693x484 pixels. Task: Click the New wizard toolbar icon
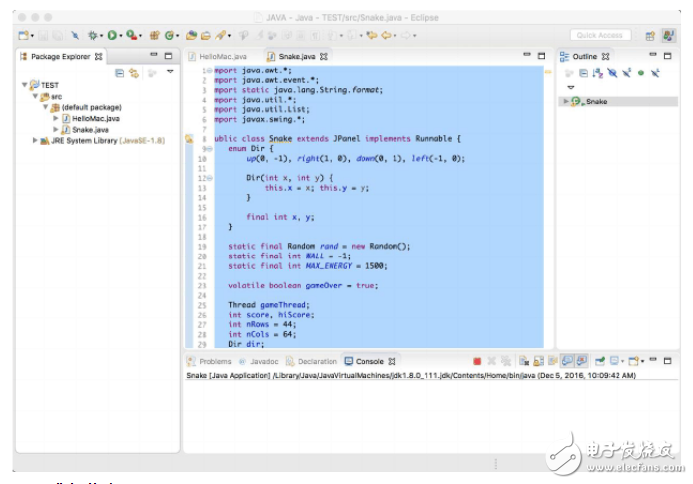coord(23,35)
